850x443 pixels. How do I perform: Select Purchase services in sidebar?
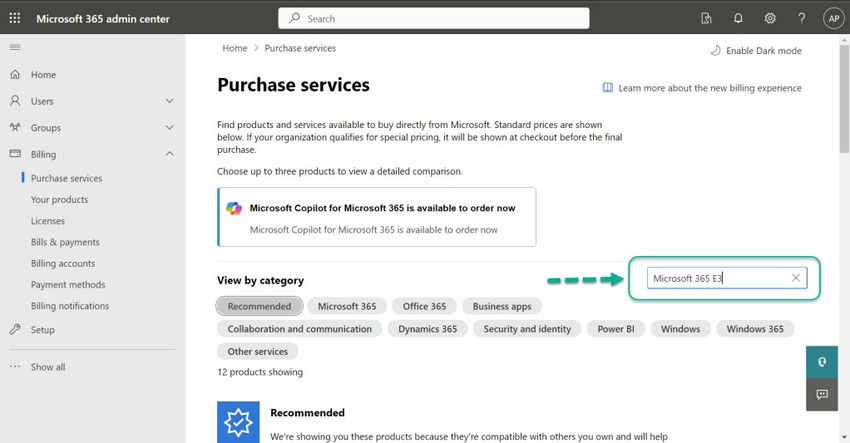tap(66, 178)
